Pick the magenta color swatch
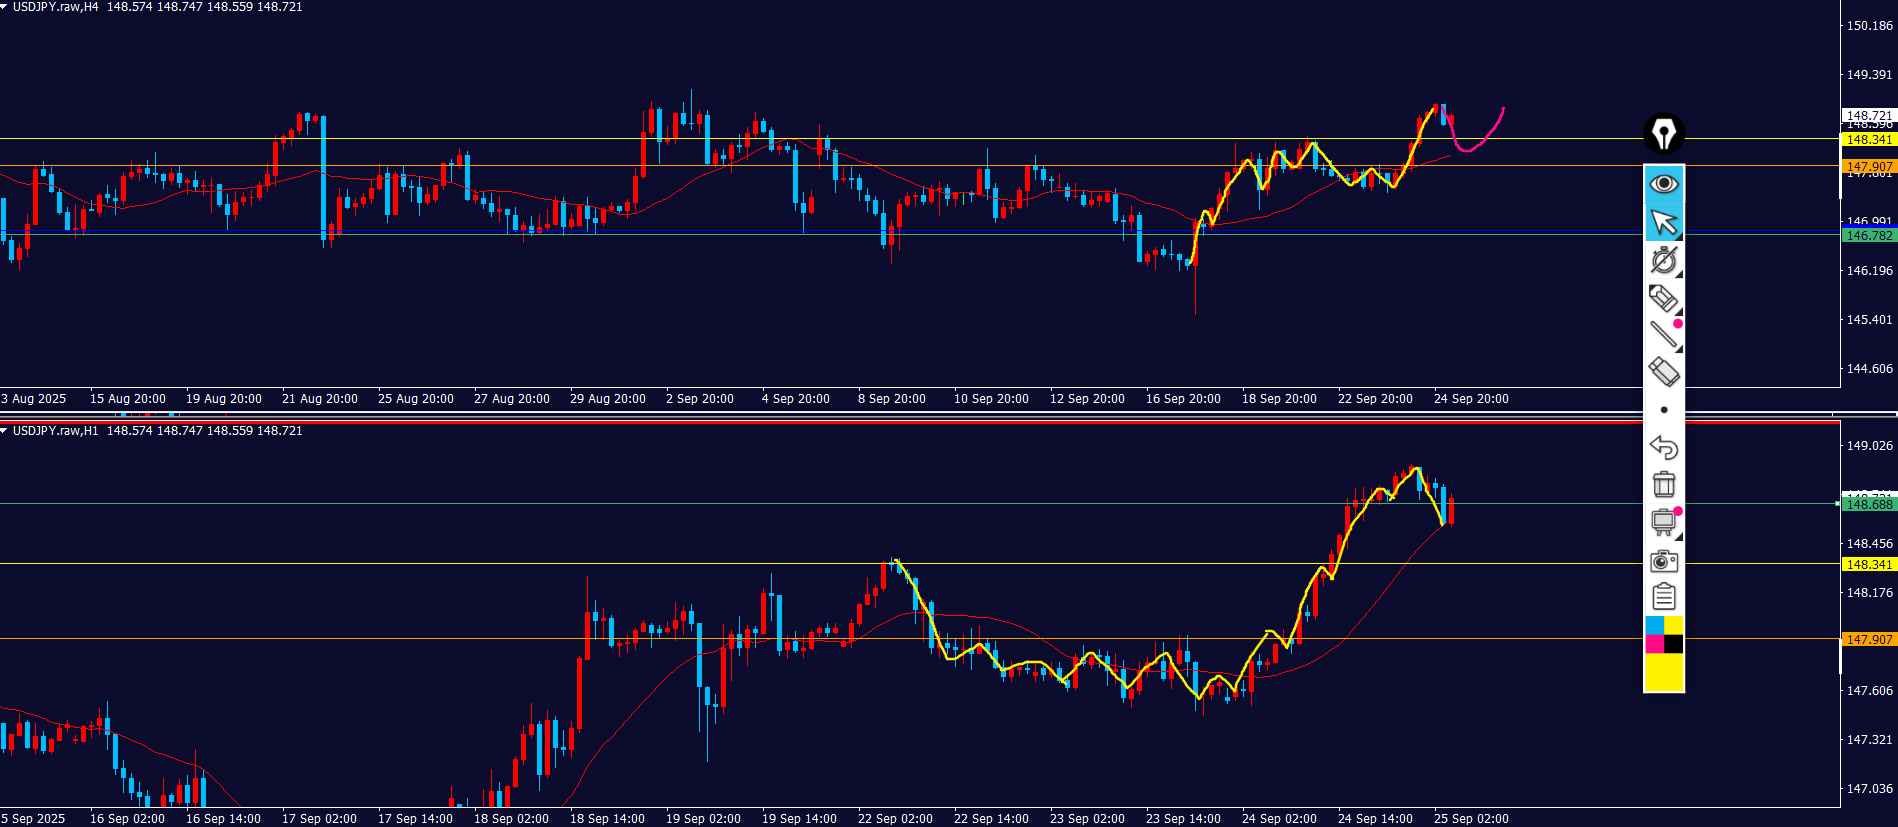Viewport: 1898px width, 827px height. click(x=1654, y=644)
